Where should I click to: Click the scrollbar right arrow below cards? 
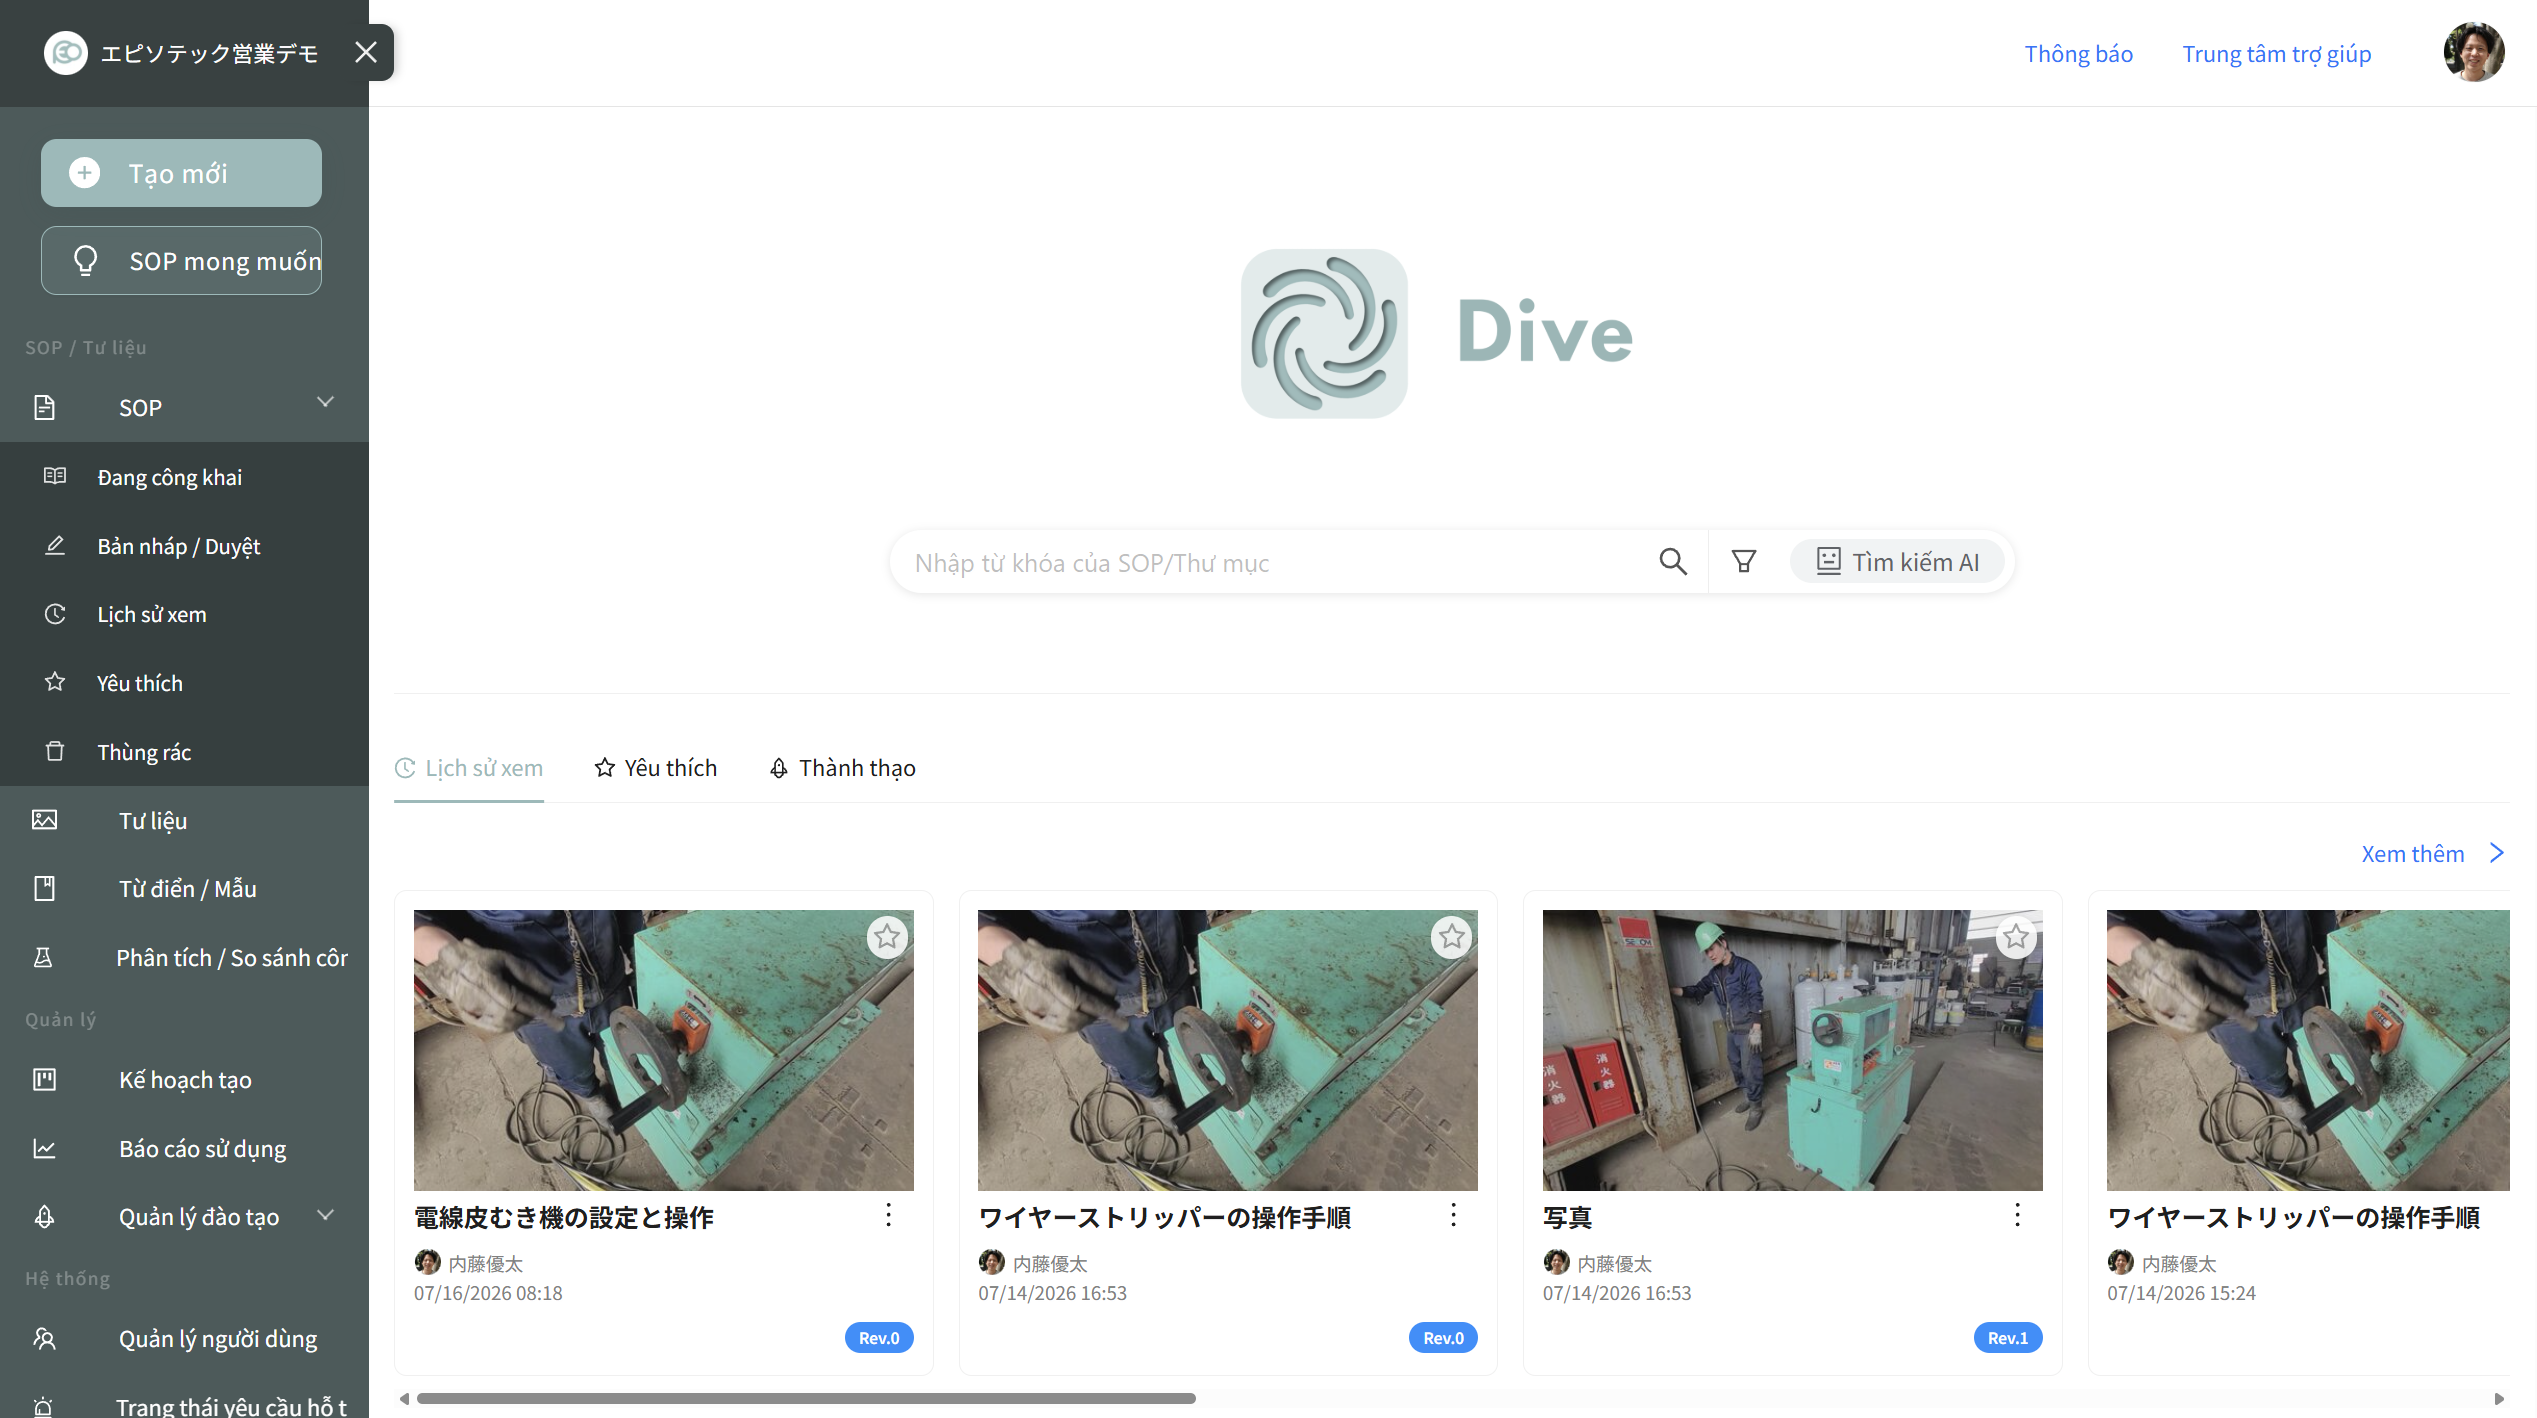2499,1398
